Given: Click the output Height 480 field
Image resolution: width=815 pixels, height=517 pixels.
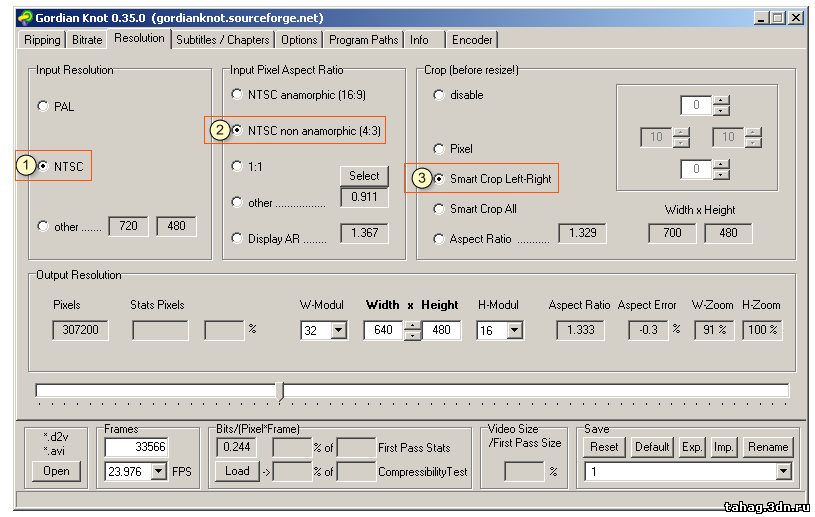Looking at the screenshot, I should coord(441,330).
